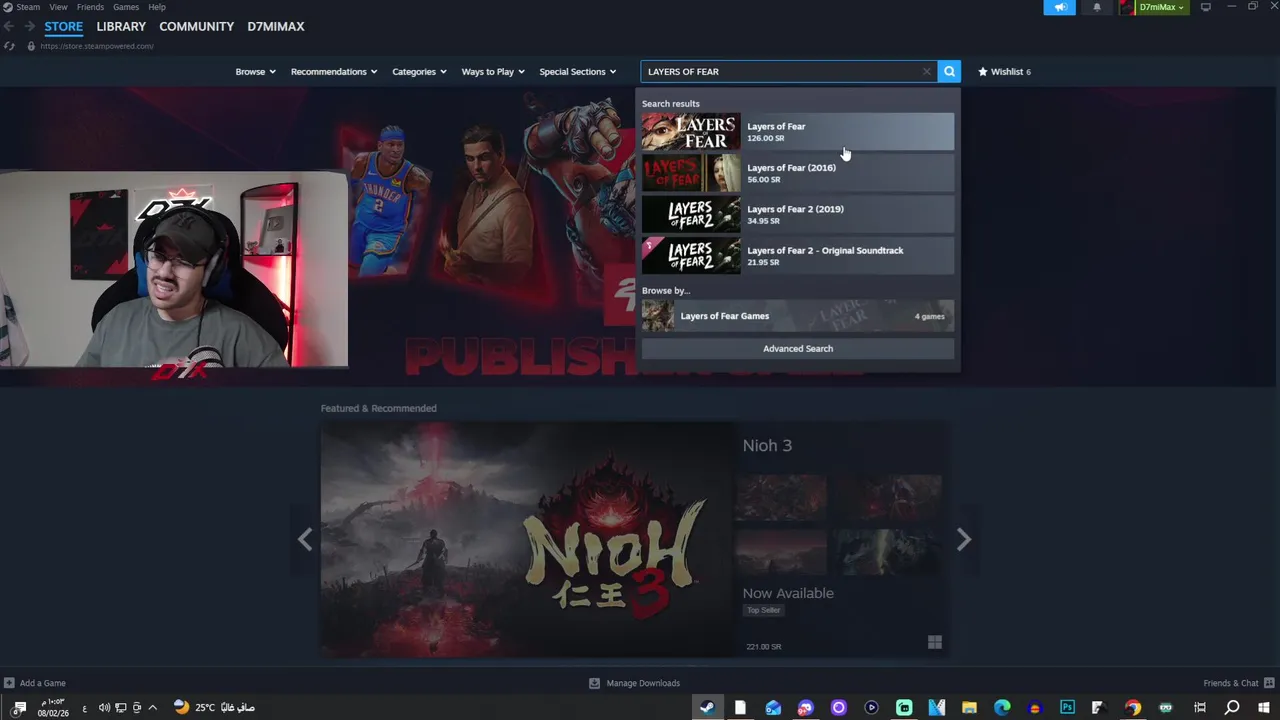Open File Explorer from the taskbar
The height and width of the screenshot is (720, 1280).
969,707
